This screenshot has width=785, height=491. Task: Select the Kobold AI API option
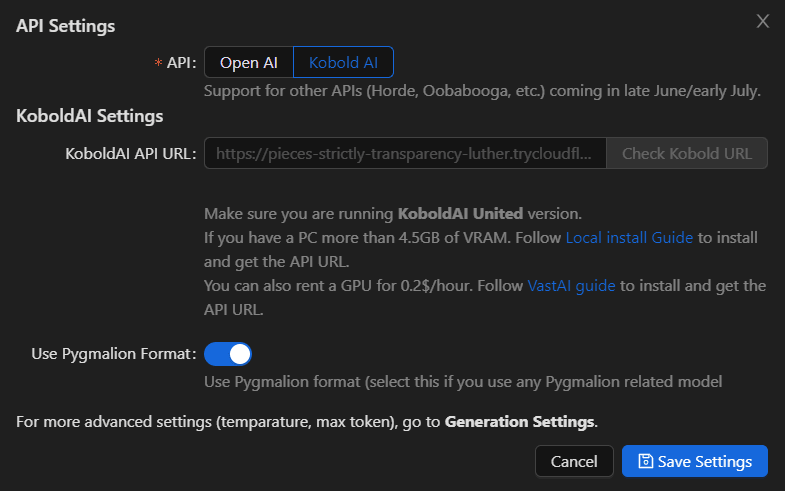[x=343, y=62]
